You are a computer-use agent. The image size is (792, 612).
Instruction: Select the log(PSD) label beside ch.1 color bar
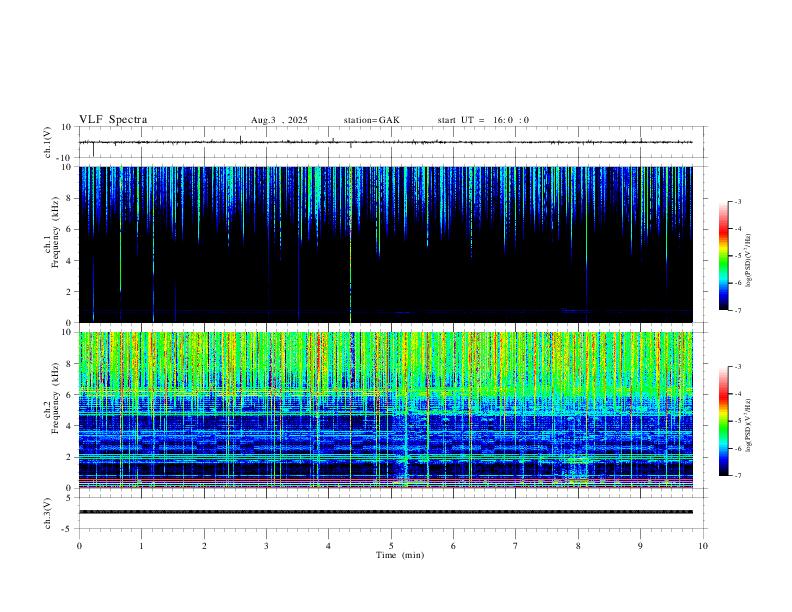(x=749, y=260)
